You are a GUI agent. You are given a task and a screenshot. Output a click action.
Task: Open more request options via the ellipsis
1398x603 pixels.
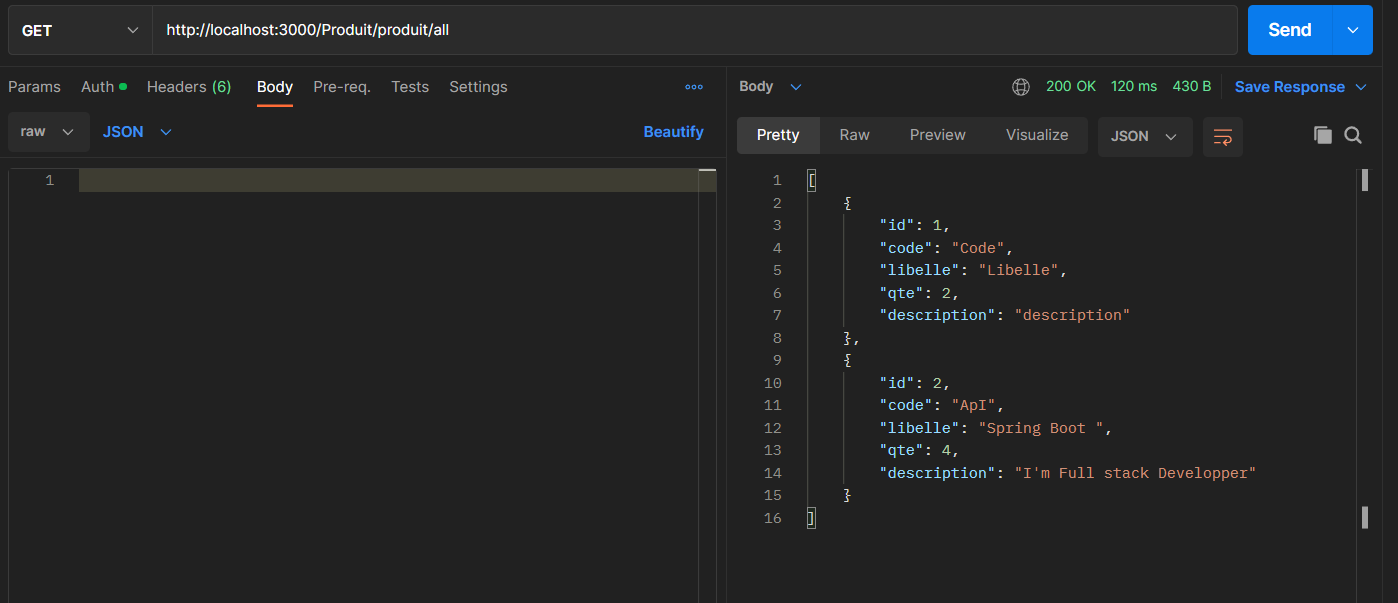pyautogui.click(x=694, y=87)
